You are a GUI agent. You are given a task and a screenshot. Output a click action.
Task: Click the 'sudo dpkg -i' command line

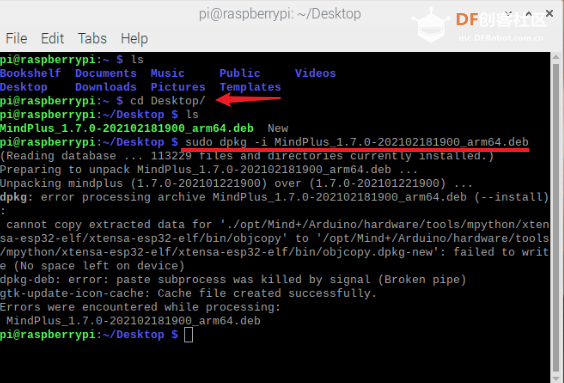357,142
